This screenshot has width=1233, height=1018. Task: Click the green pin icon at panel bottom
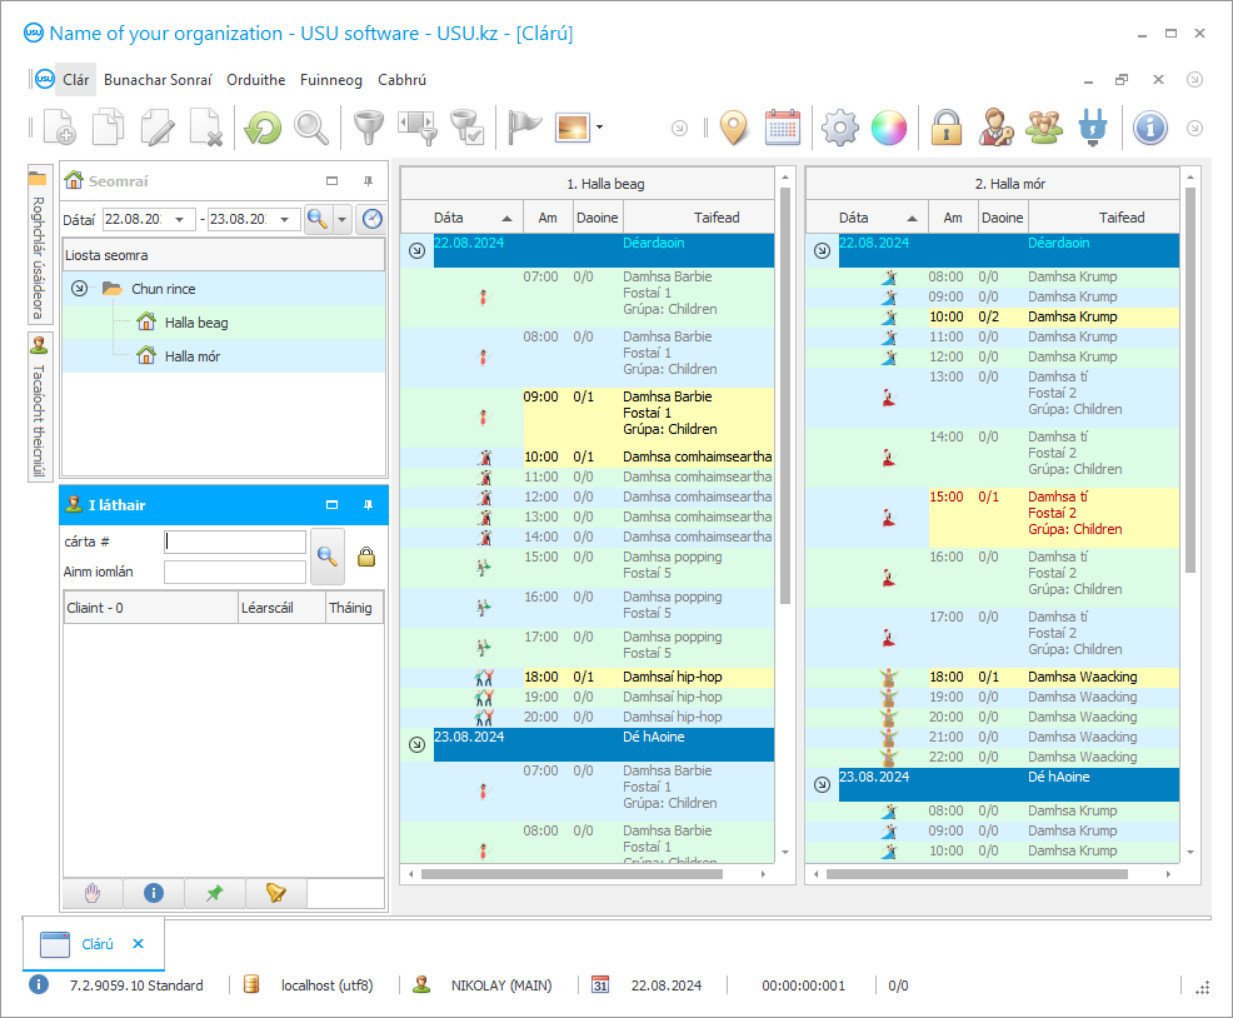pyautogui.click(x=215, y=893)
